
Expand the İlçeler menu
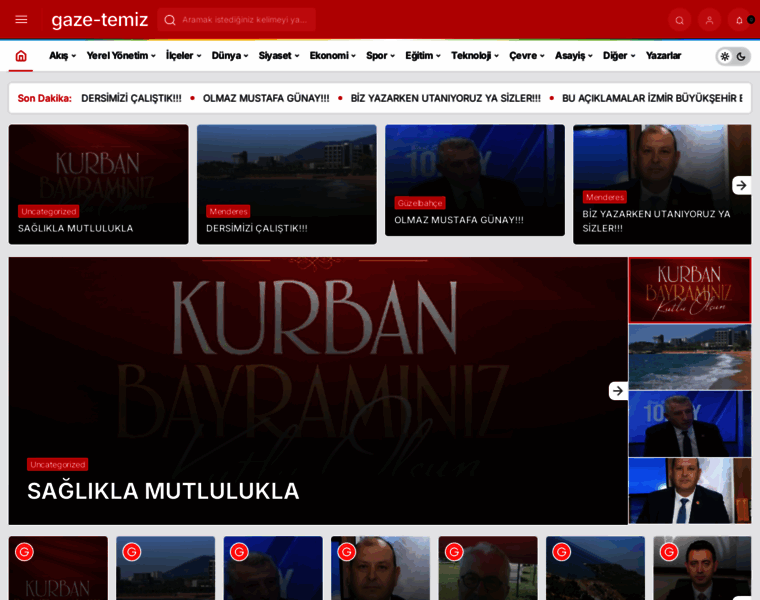[184, 56]
